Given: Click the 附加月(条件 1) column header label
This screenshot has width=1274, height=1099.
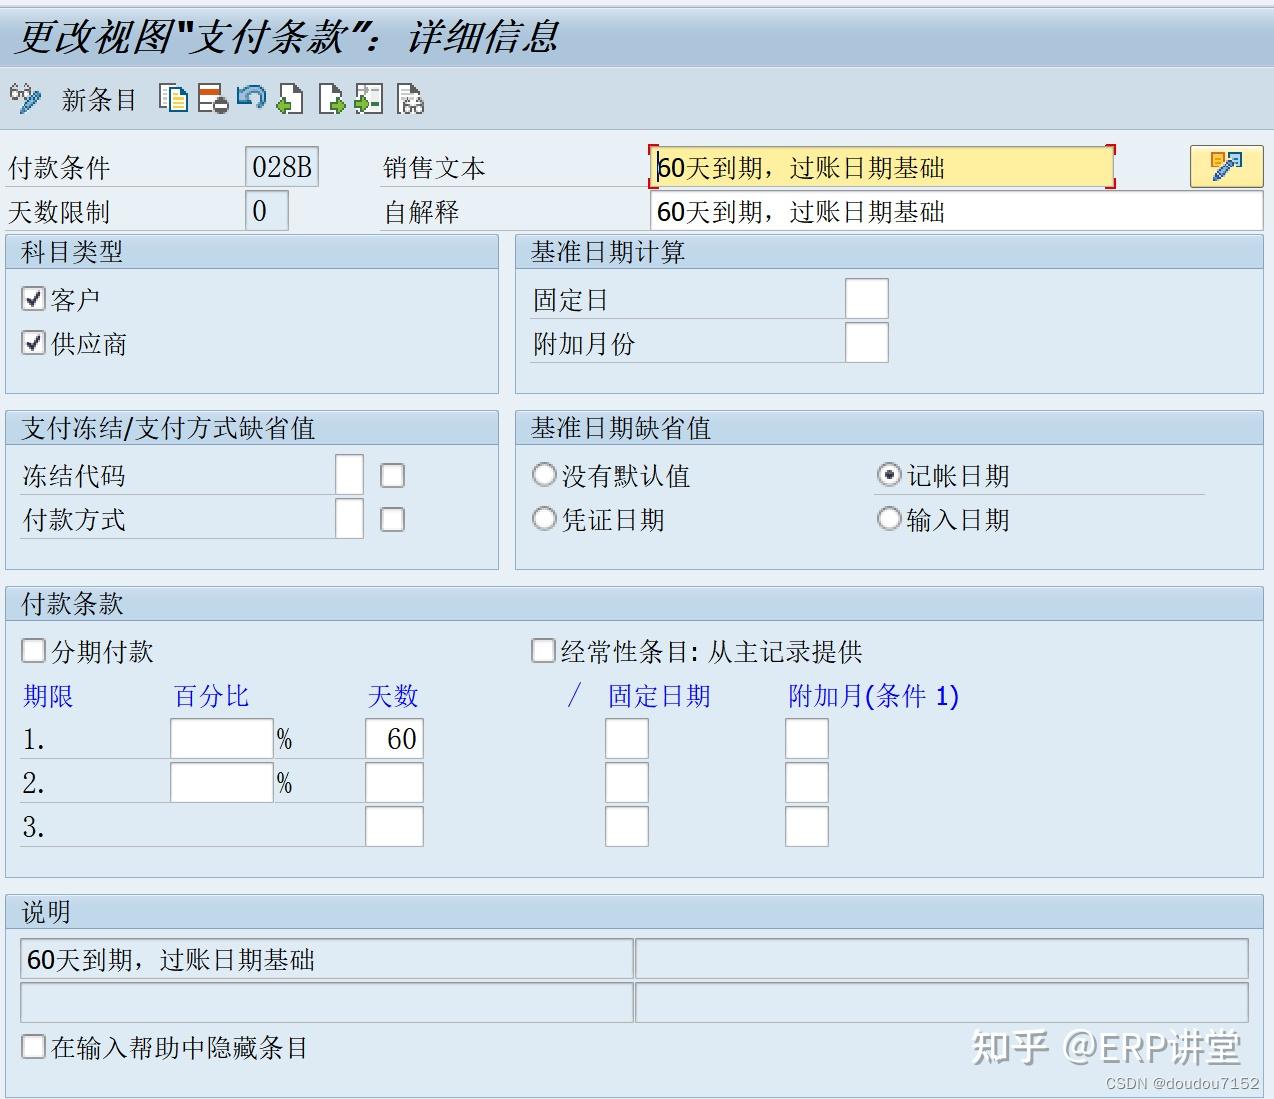Looking at the screenshot, I should [873, 695].
